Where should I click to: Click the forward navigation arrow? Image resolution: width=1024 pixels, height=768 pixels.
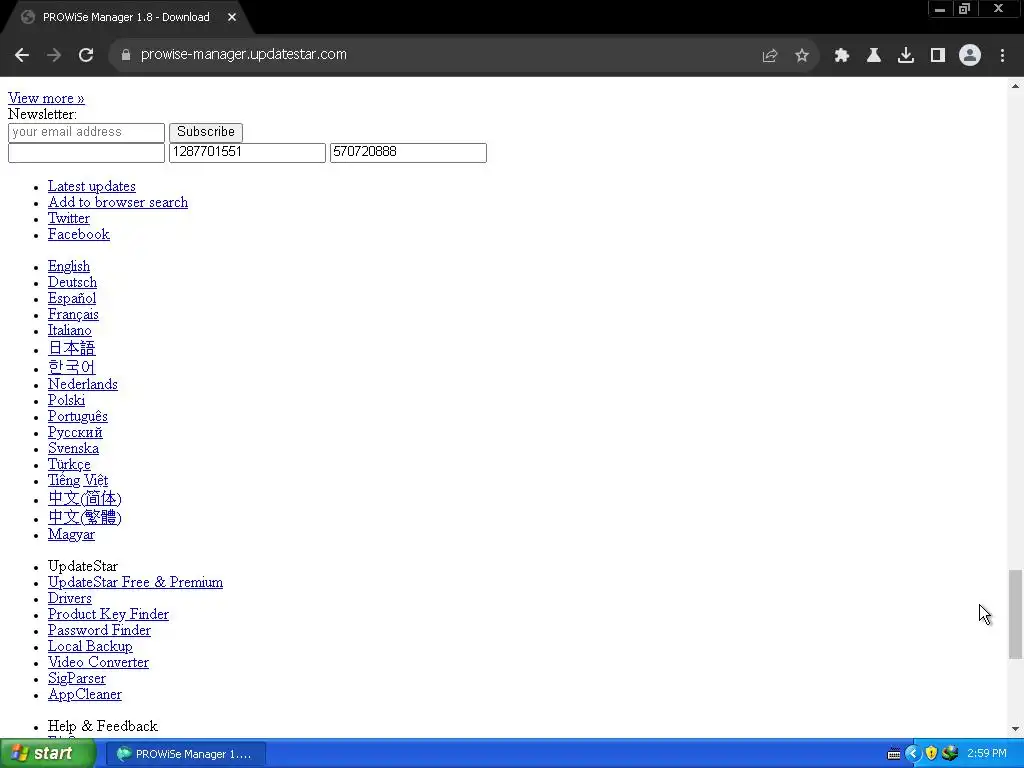[54, 55]
